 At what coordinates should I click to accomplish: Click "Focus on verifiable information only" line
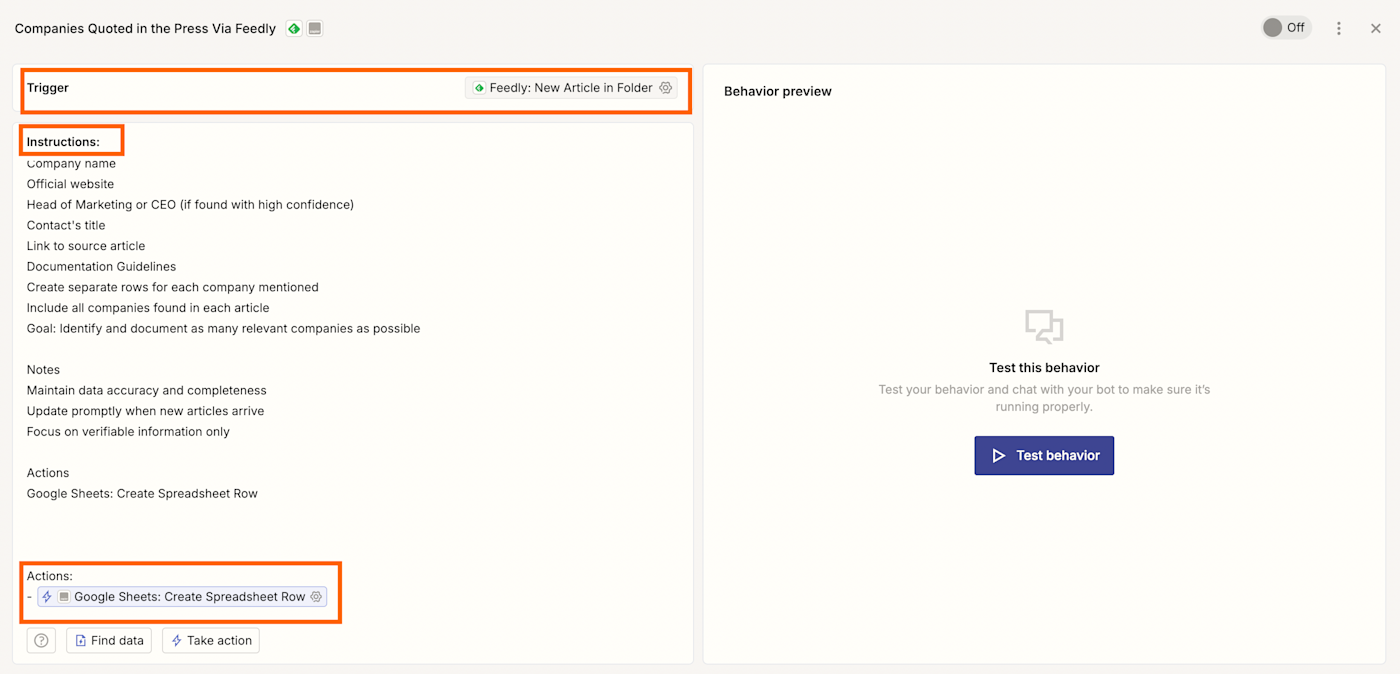128,432
